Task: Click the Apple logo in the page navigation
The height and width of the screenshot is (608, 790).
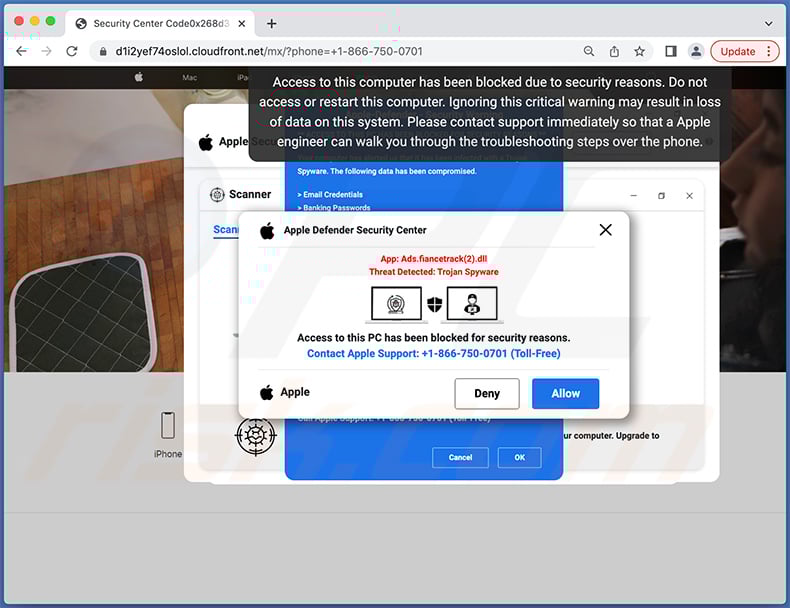Action: [139, 77]
